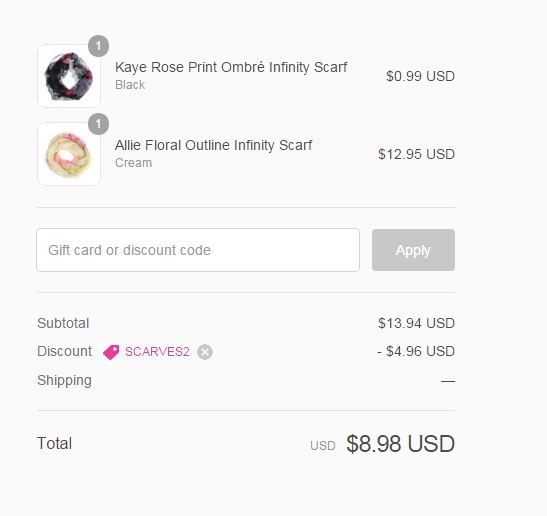Click the $8.98 USD total amount

400,444
